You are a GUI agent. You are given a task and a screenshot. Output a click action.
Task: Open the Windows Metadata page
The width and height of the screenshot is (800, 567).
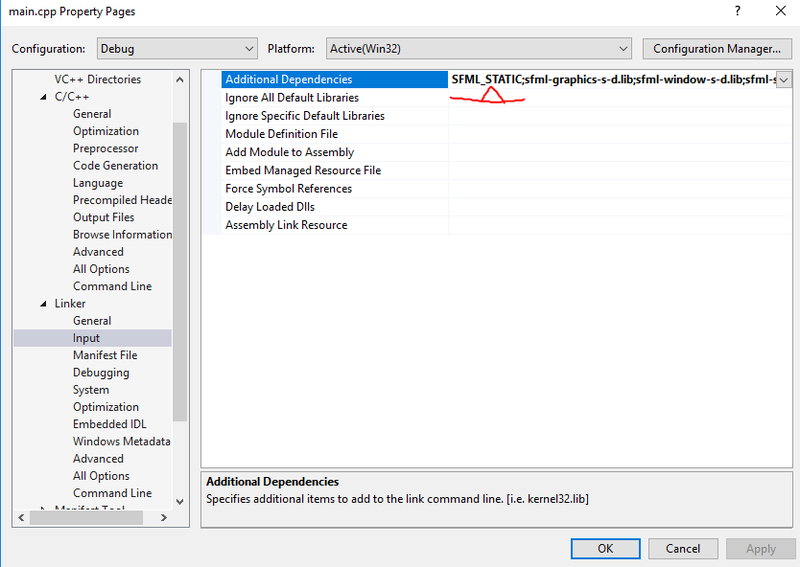pyautogui.click(x=121, y=441)
